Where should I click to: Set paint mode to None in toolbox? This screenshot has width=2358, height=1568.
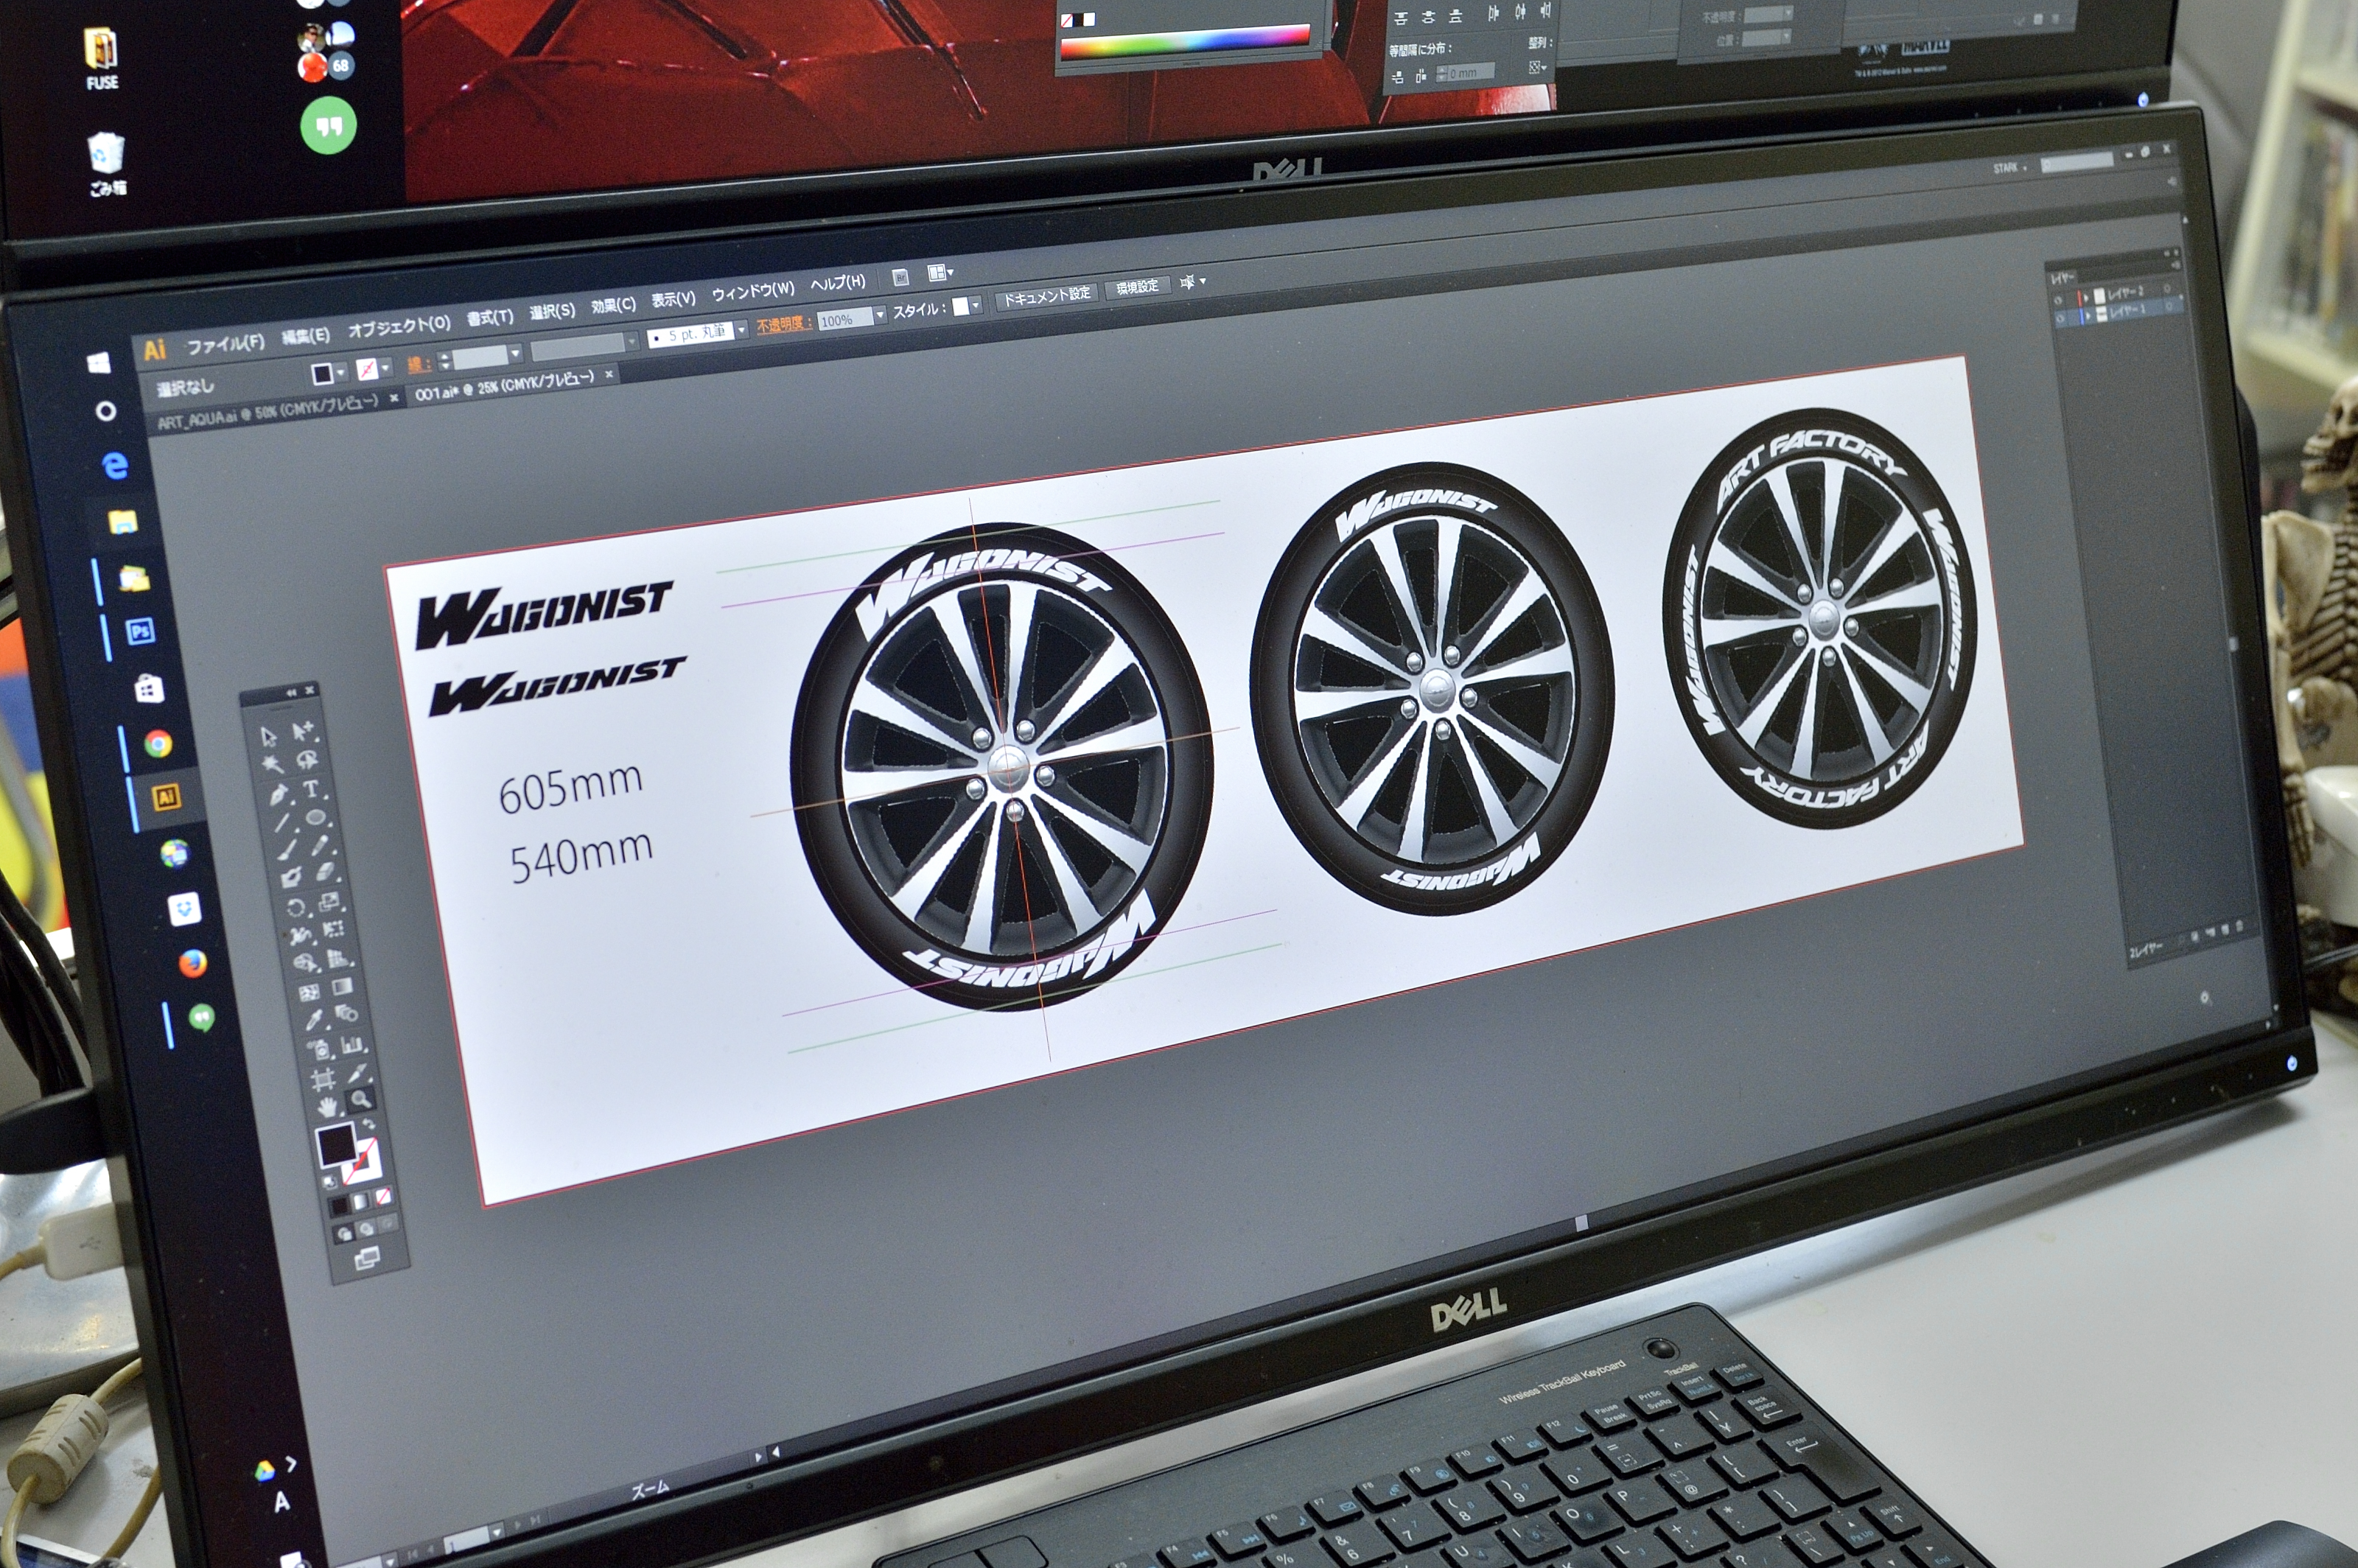pyautogui.click(x=383, y=1197)
